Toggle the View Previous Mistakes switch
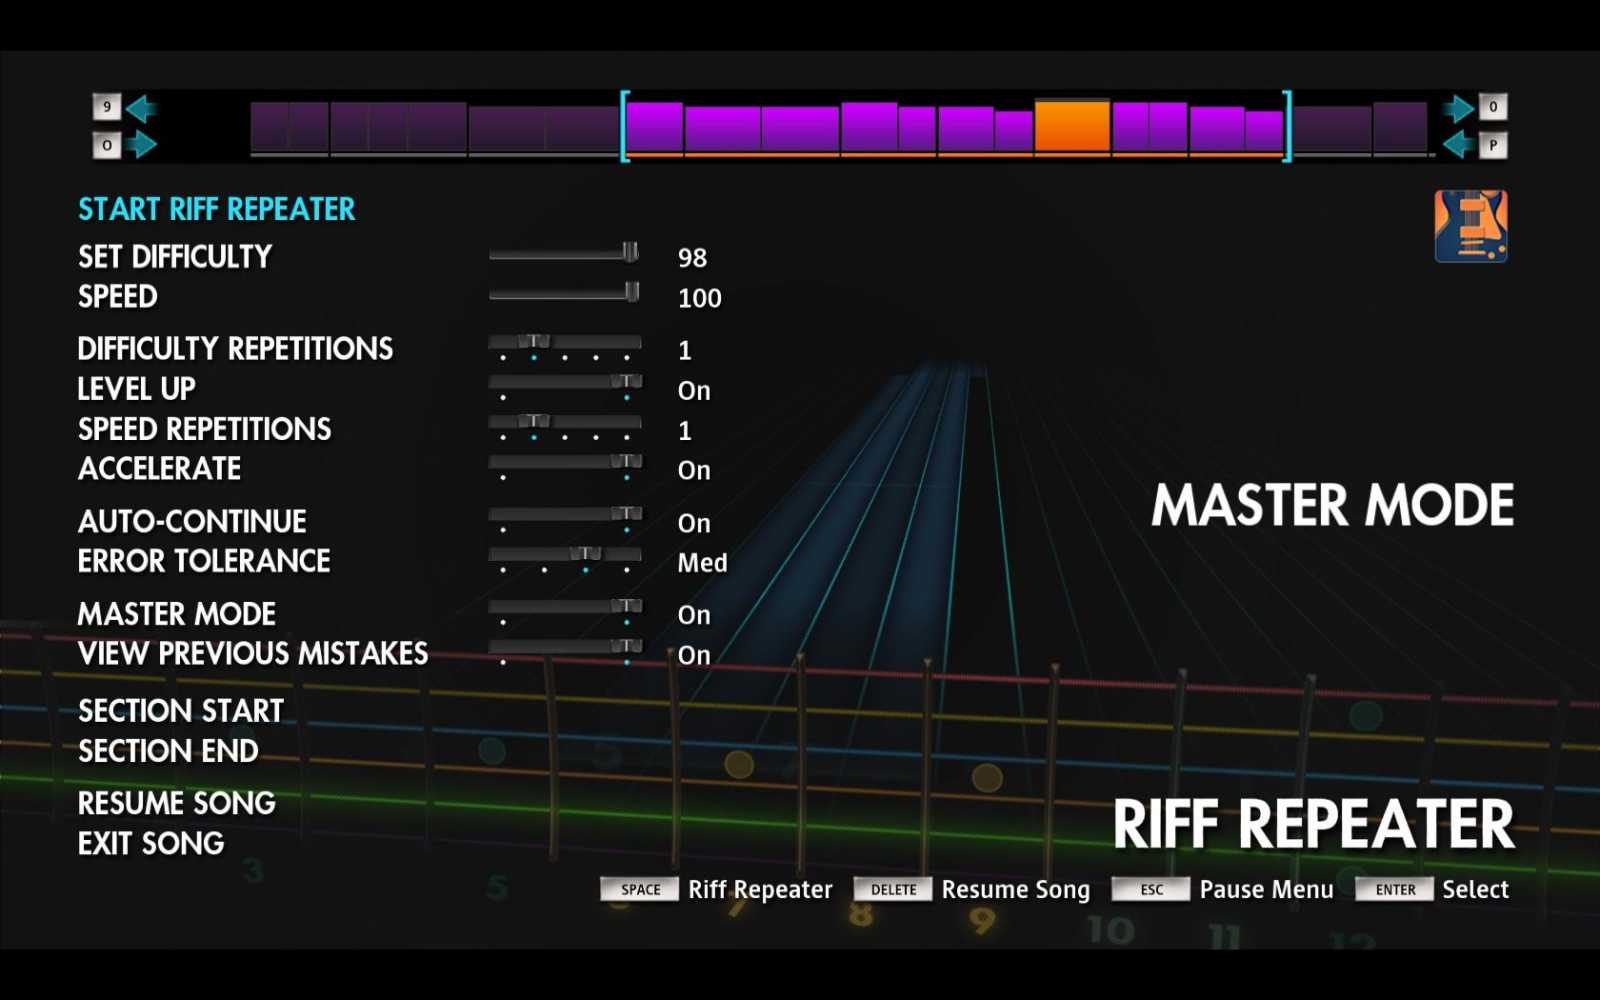Screen dimensions: 1600x1000 (565, 651)
